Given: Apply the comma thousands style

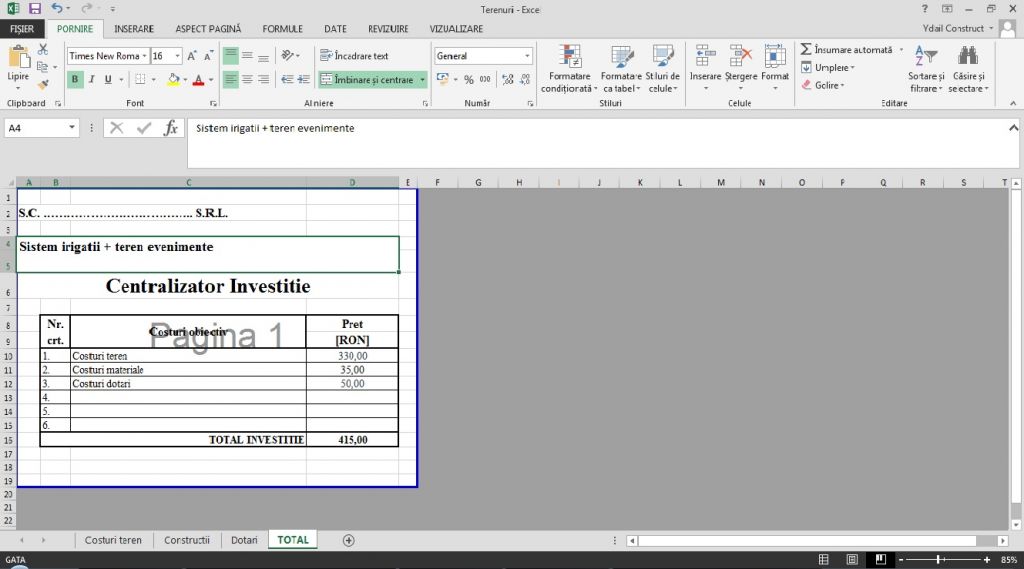Looking at the screenshot, I should click(x=485, y=80).
